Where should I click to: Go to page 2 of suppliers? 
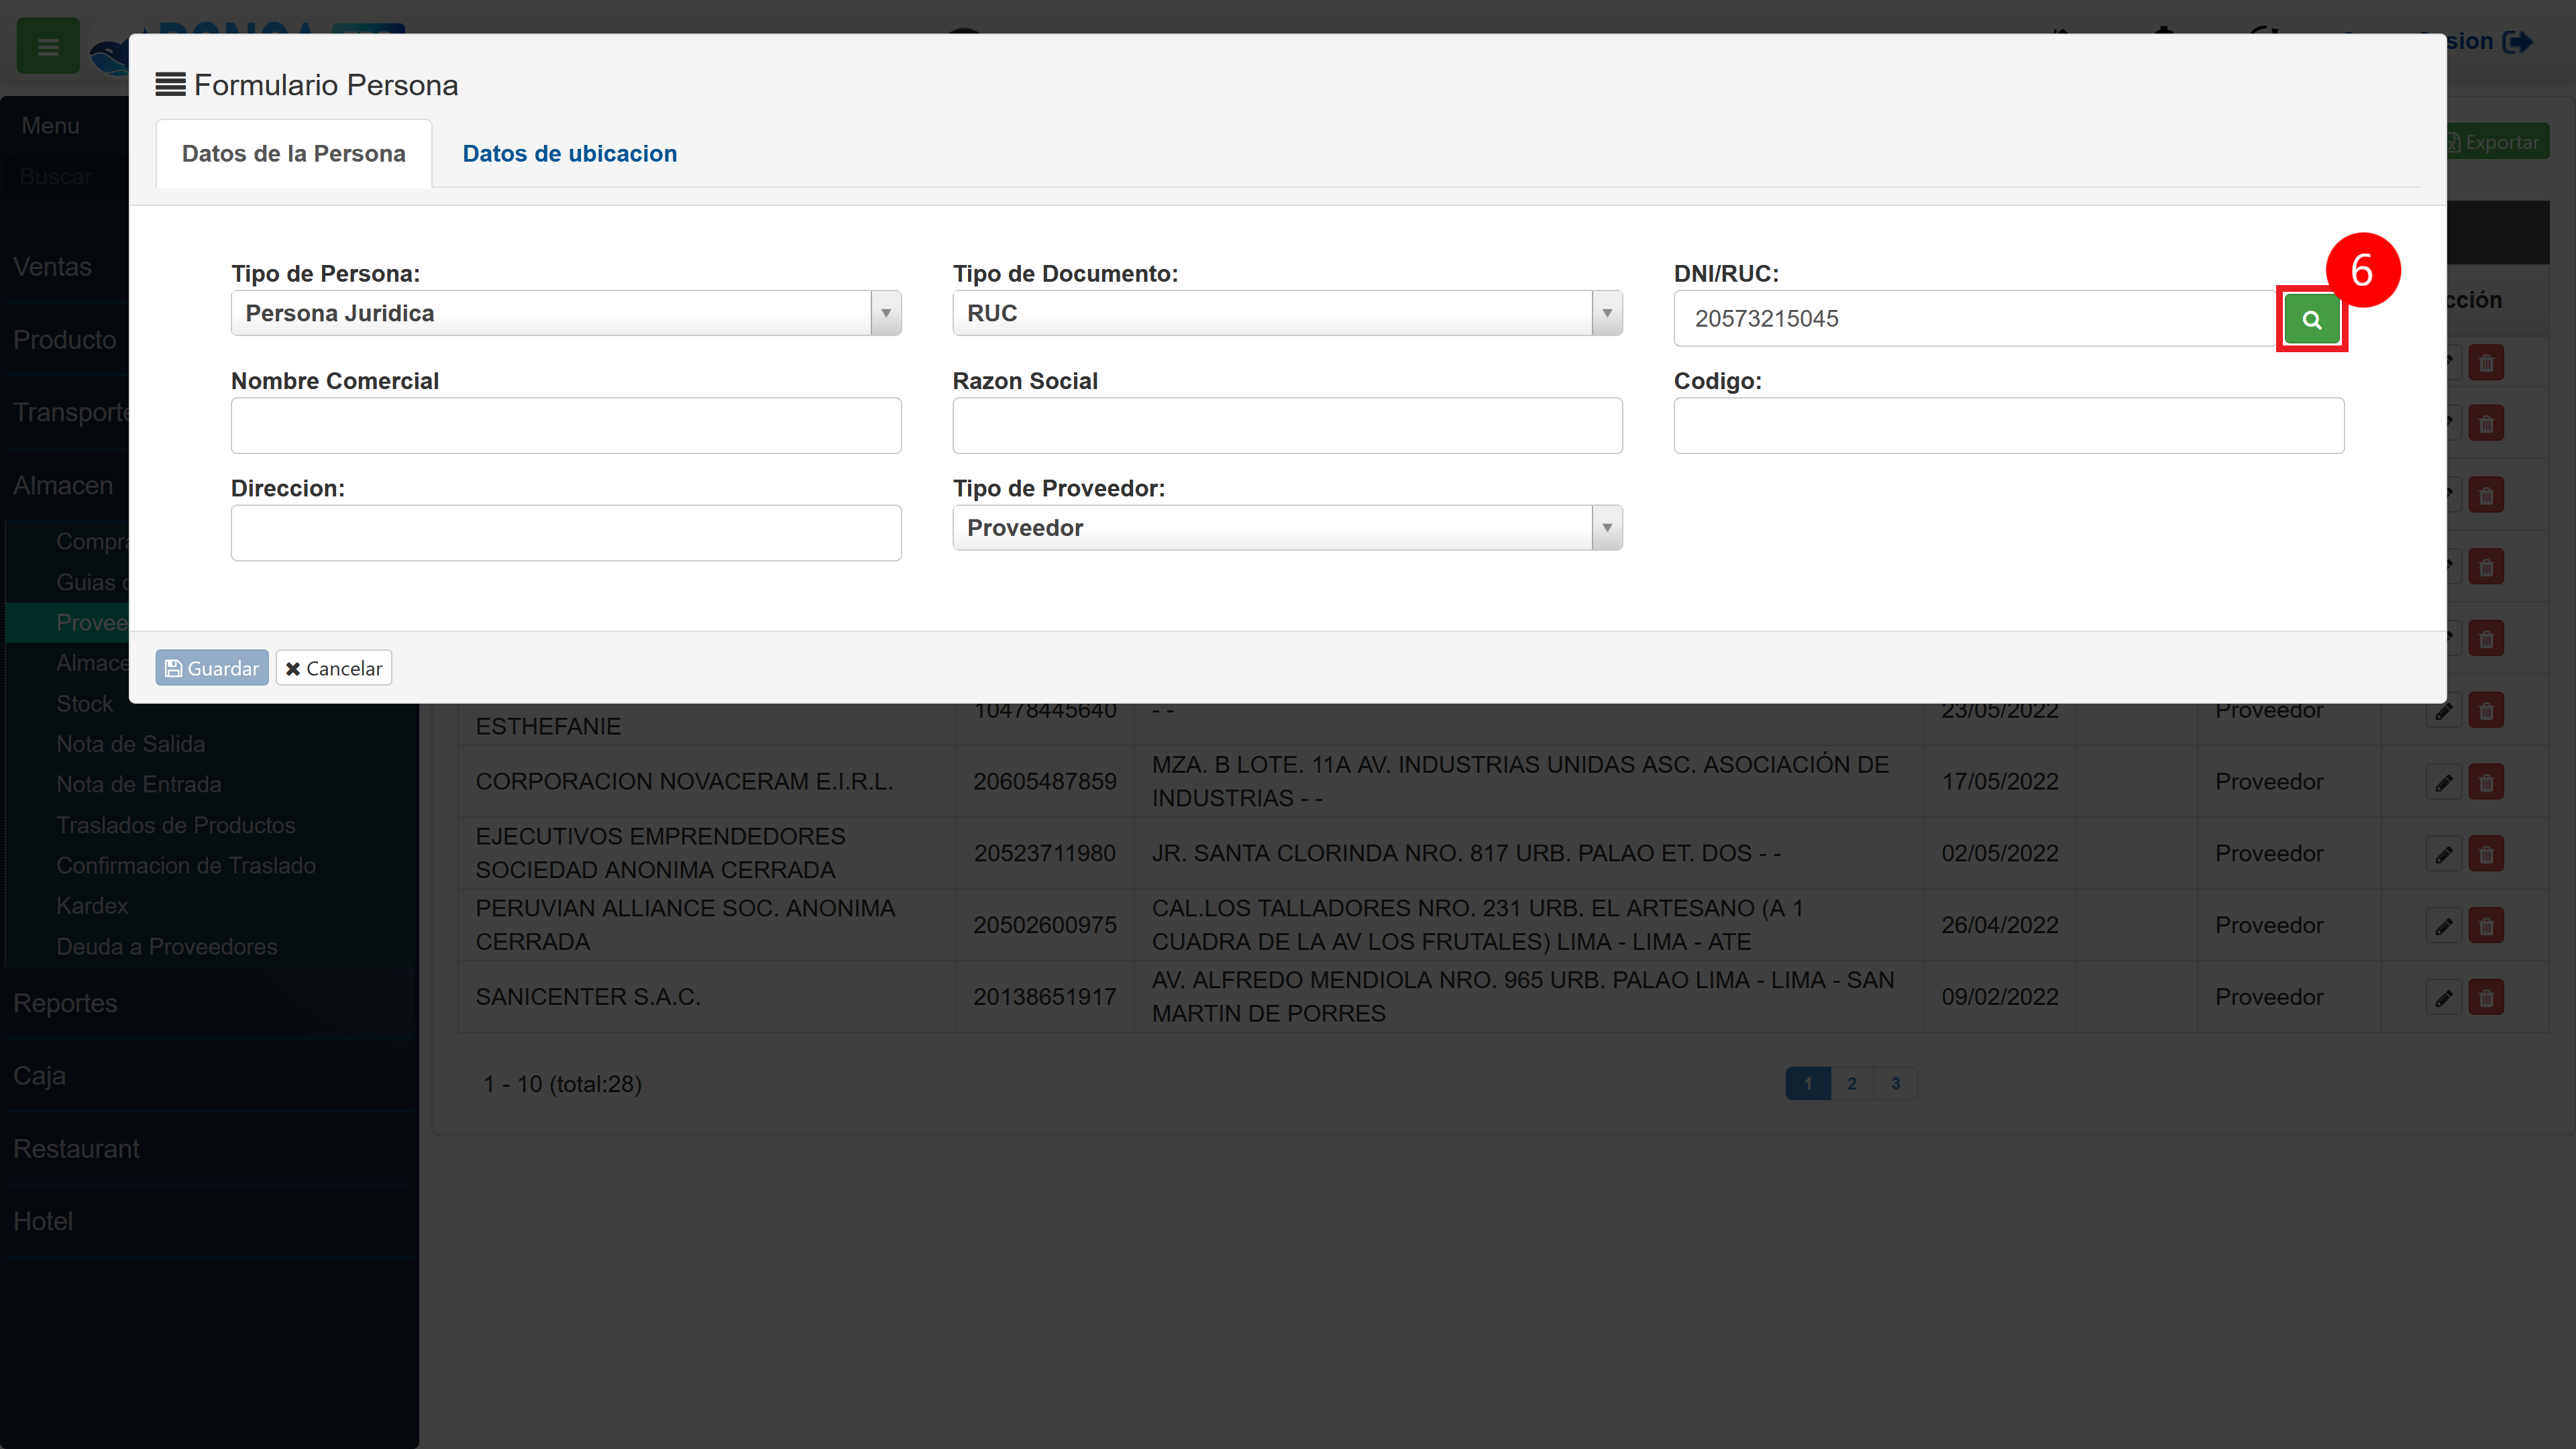[x=1852, y=1083]
